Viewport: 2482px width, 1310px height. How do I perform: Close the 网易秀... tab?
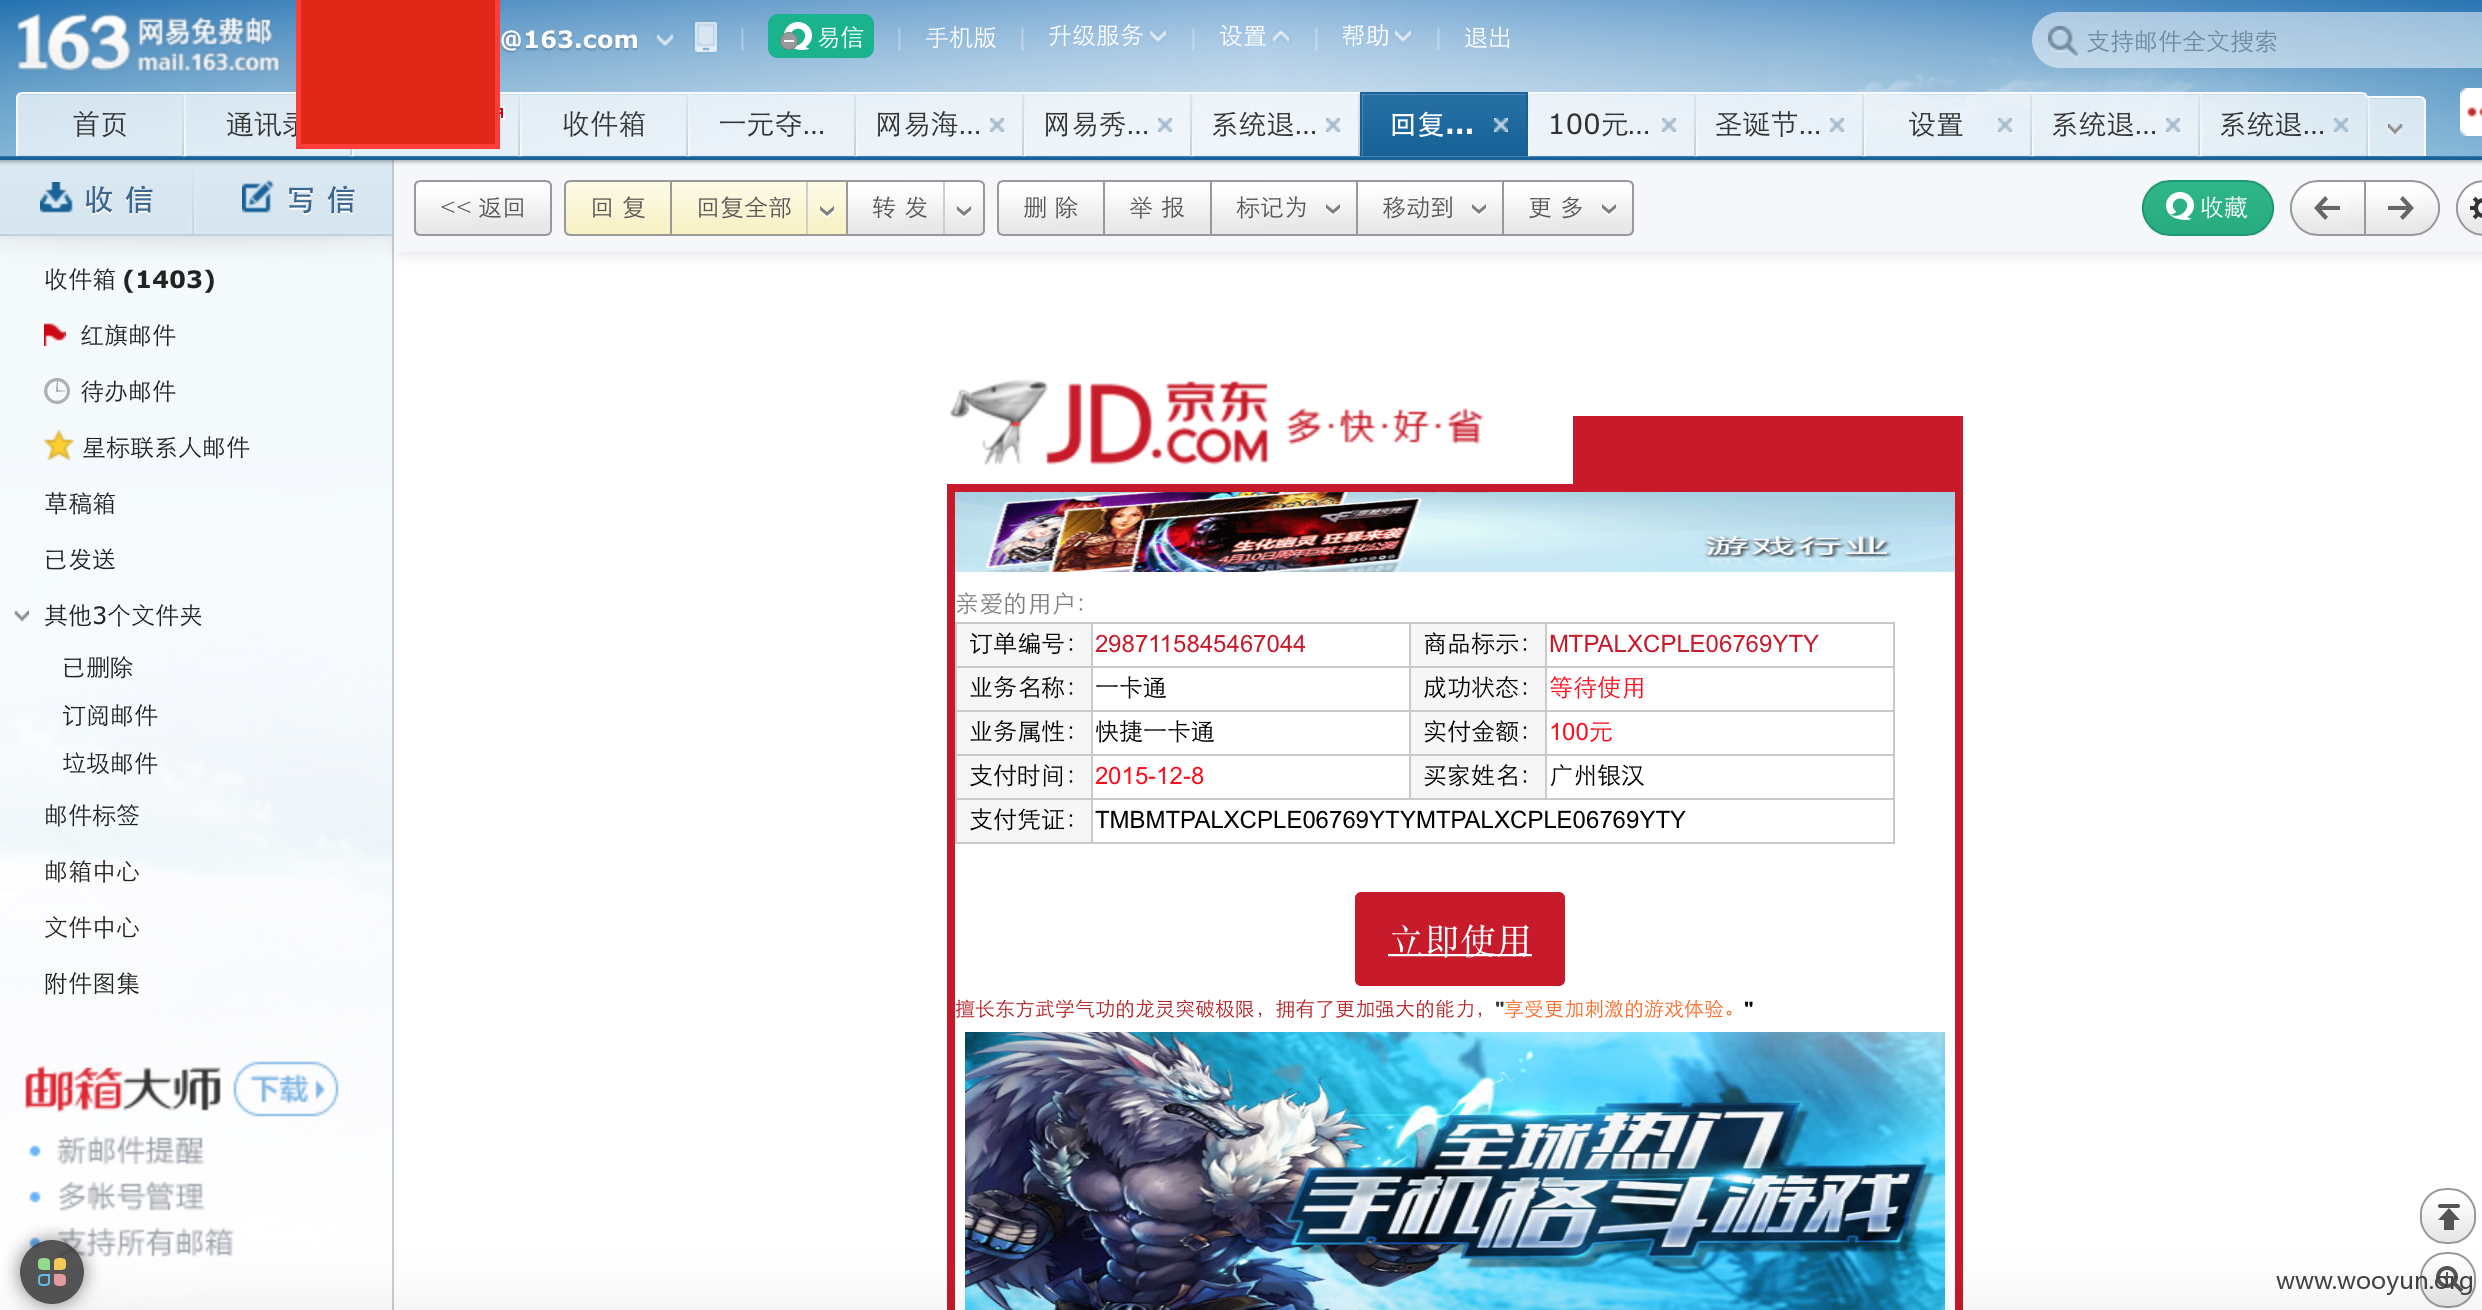[x=1165, y=125]
